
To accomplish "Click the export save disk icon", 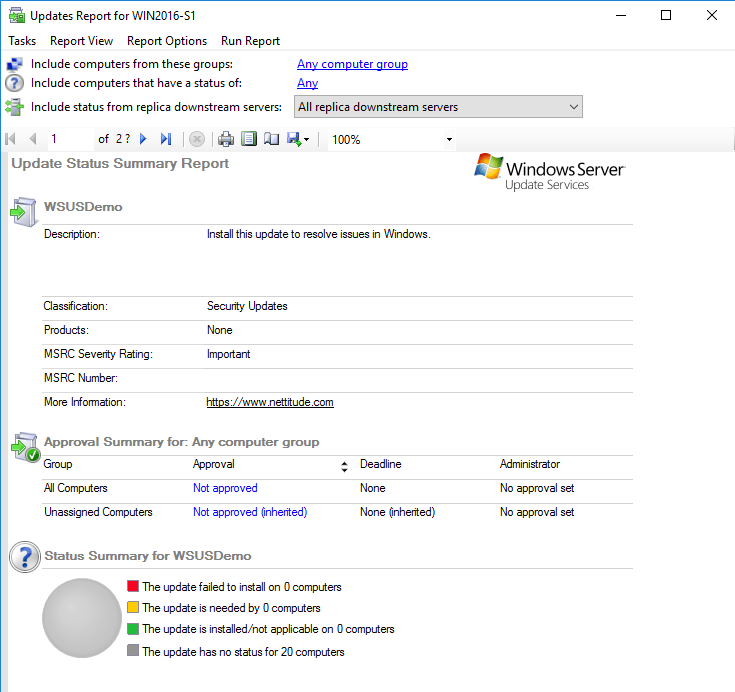I will coord(294,139).
